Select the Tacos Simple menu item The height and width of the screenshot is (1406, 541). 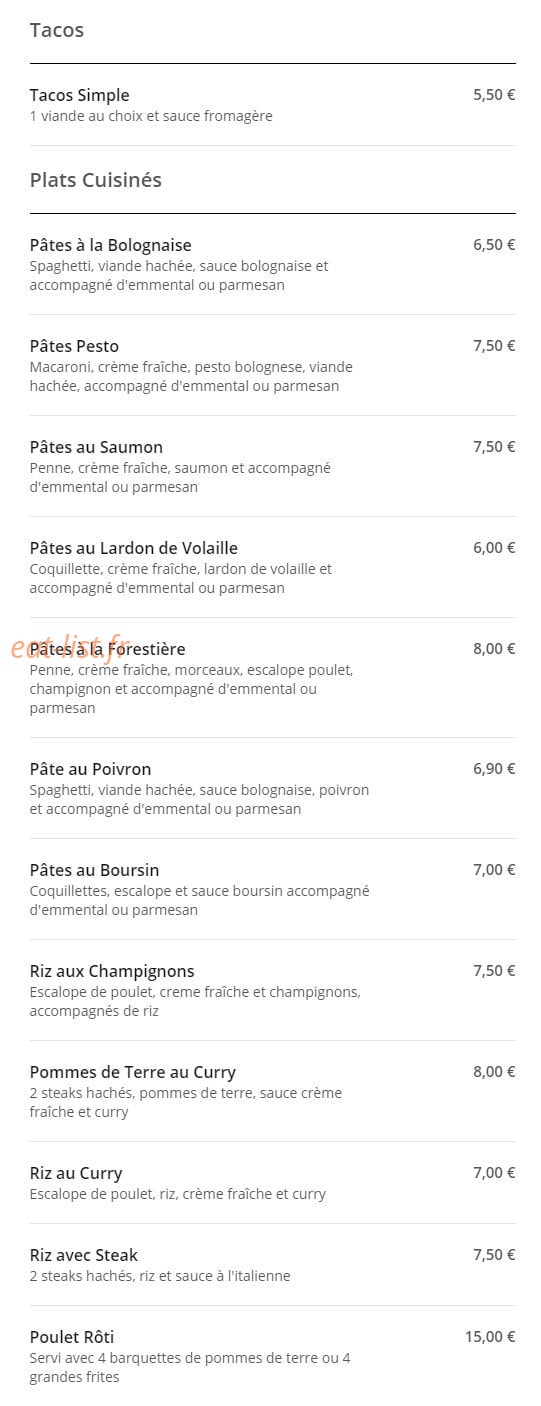click(x=272, y=105)
